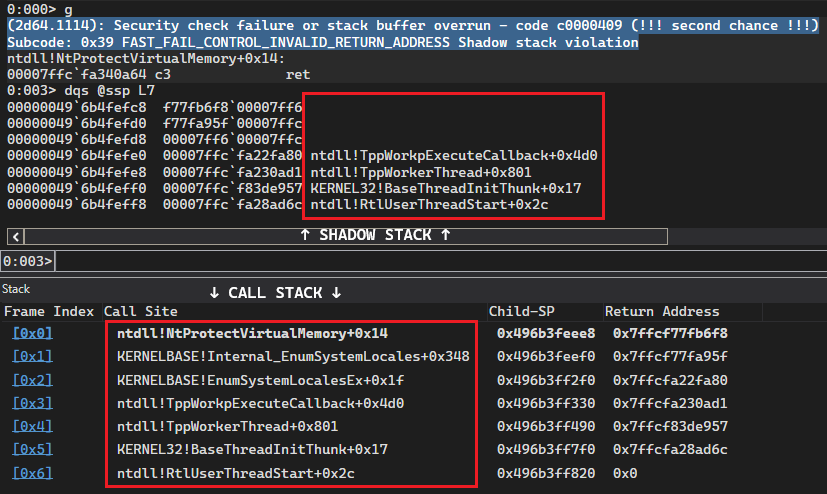Click shadow stack address 00000049`6b4feff8

(x=76, y=204)
